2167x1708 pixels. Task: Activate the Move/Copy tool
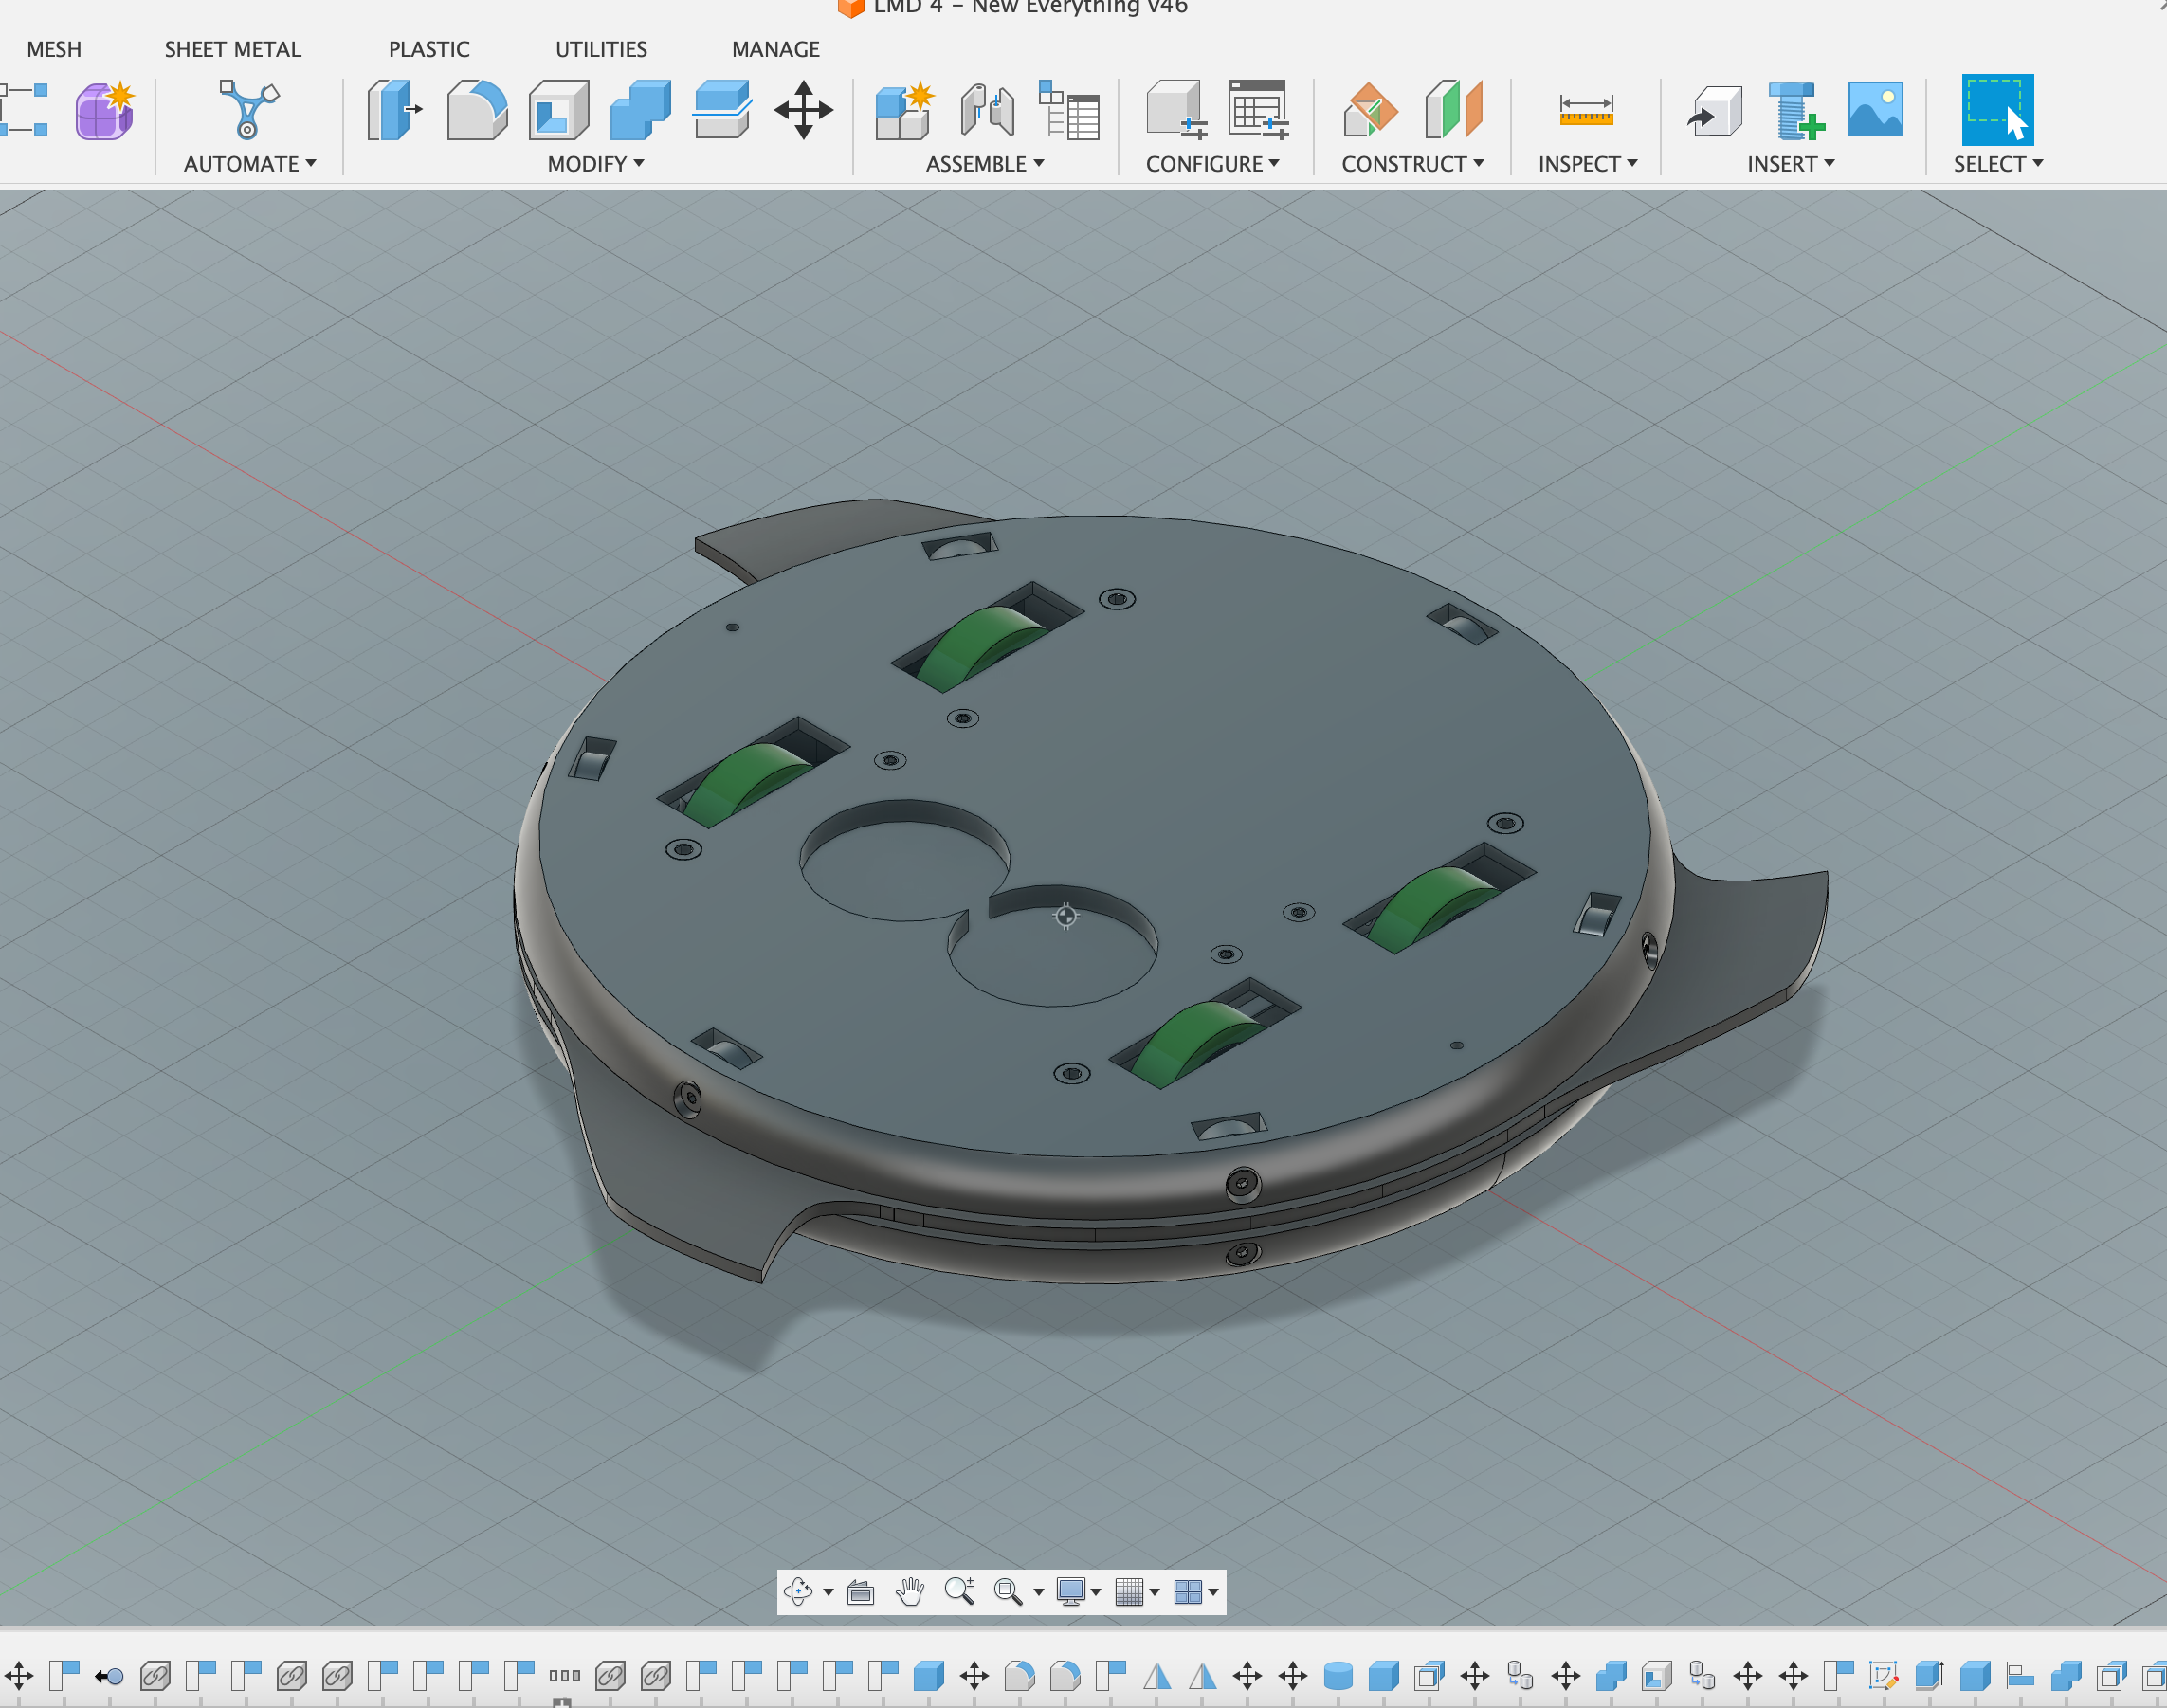(803, 110)
